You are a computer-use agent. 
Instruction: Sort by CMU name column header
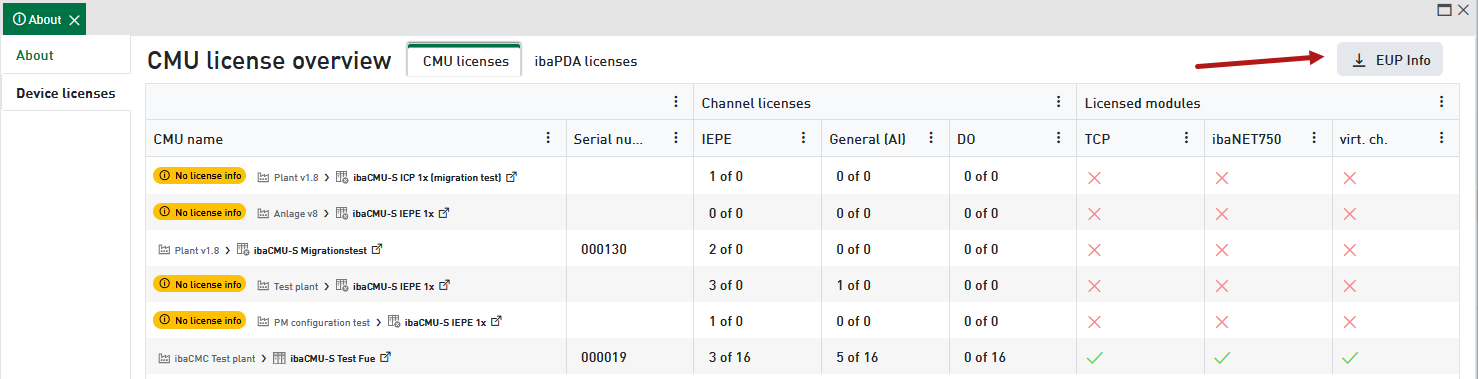tap(188, 139)
